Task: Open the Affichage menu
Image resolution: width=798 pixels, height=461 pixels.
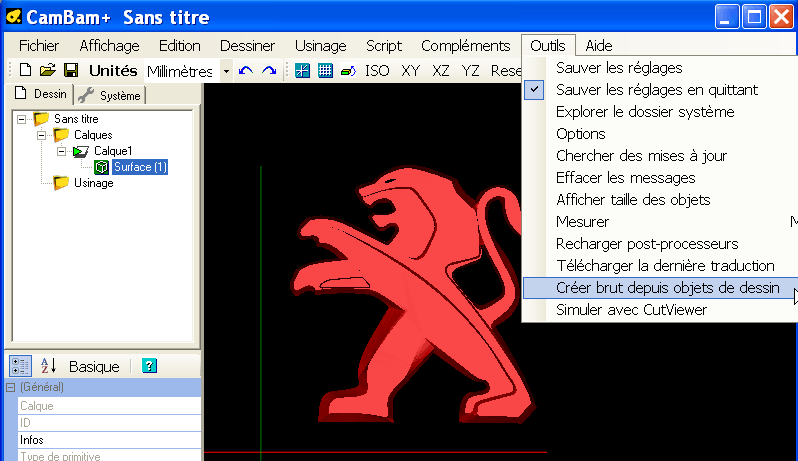Action: click(x=109, y=46)
